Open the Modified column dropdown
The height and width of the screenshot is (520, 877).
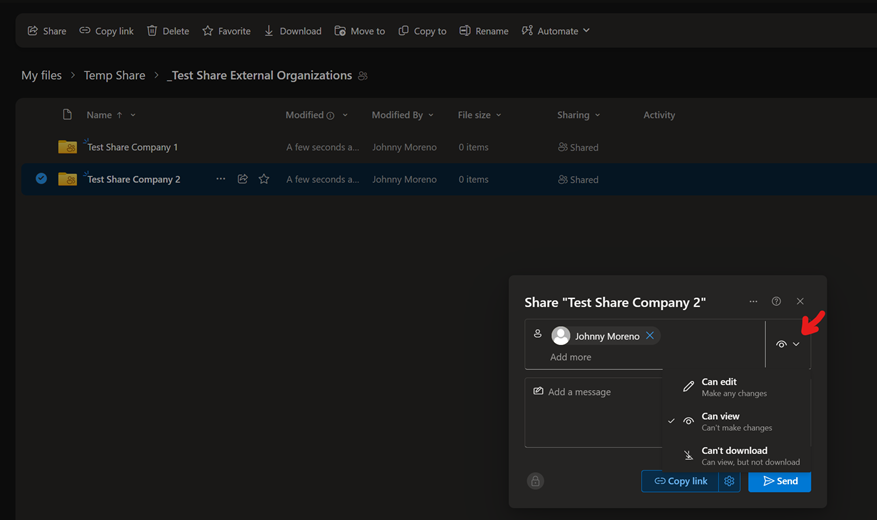(x=345, y=115)
